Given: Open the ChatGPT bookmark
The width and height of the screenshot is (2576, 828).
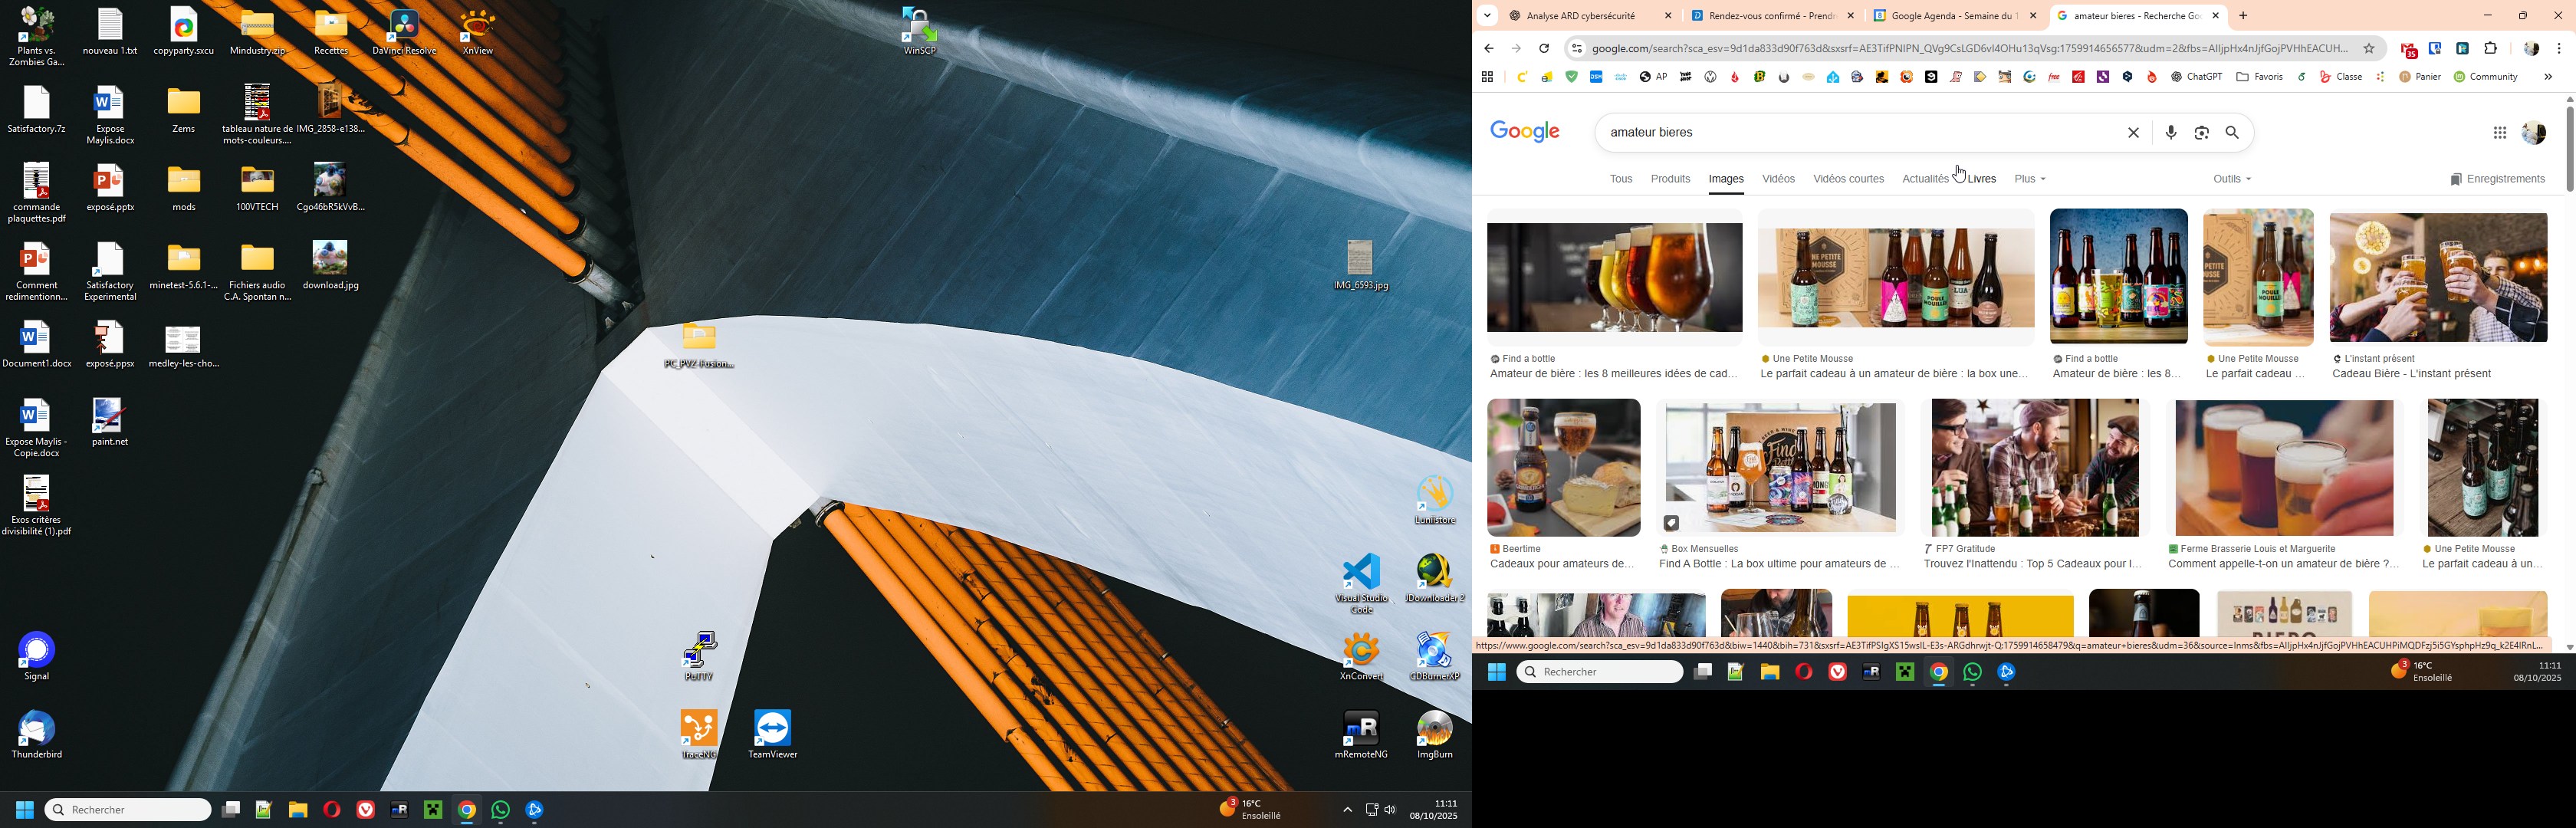Looking at the screenshot, I should coord(2196,77).
